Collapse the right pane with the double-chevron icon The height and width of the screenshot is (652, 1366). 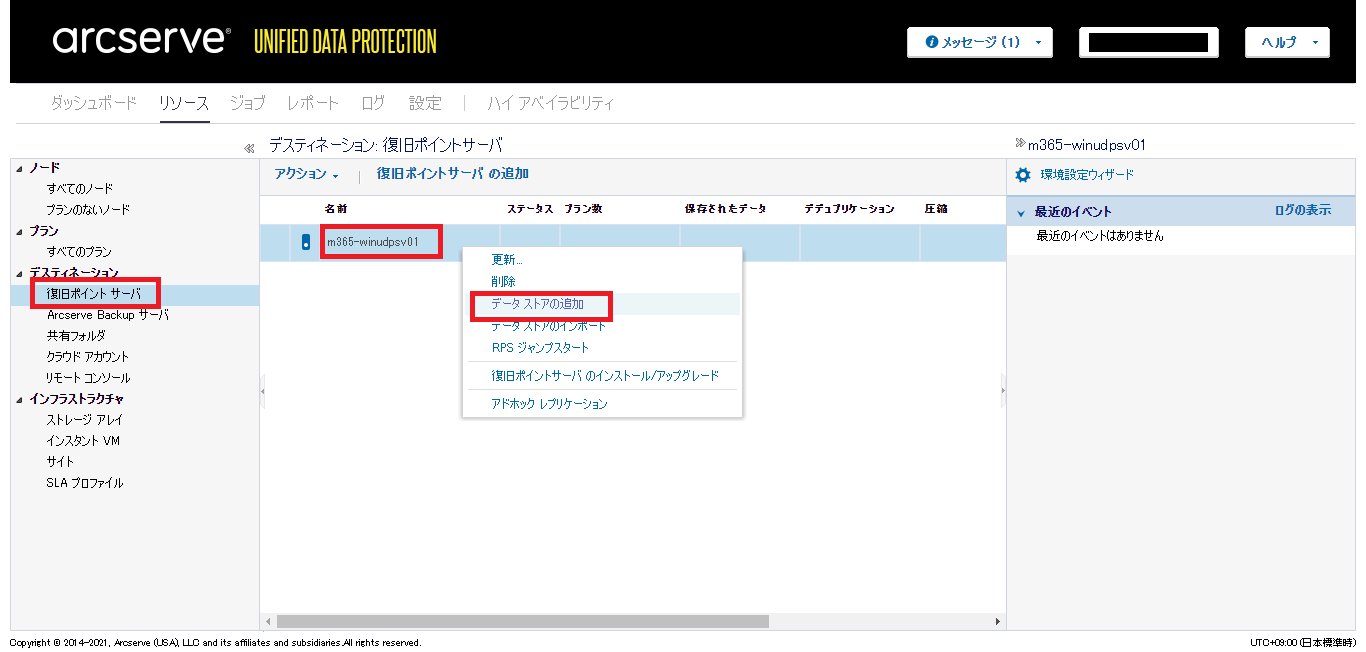(x=1020, y=144)
